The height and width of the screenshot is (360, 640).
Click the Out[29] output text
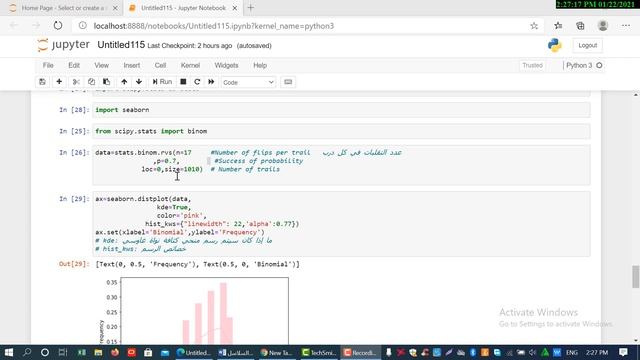point(197,264)
